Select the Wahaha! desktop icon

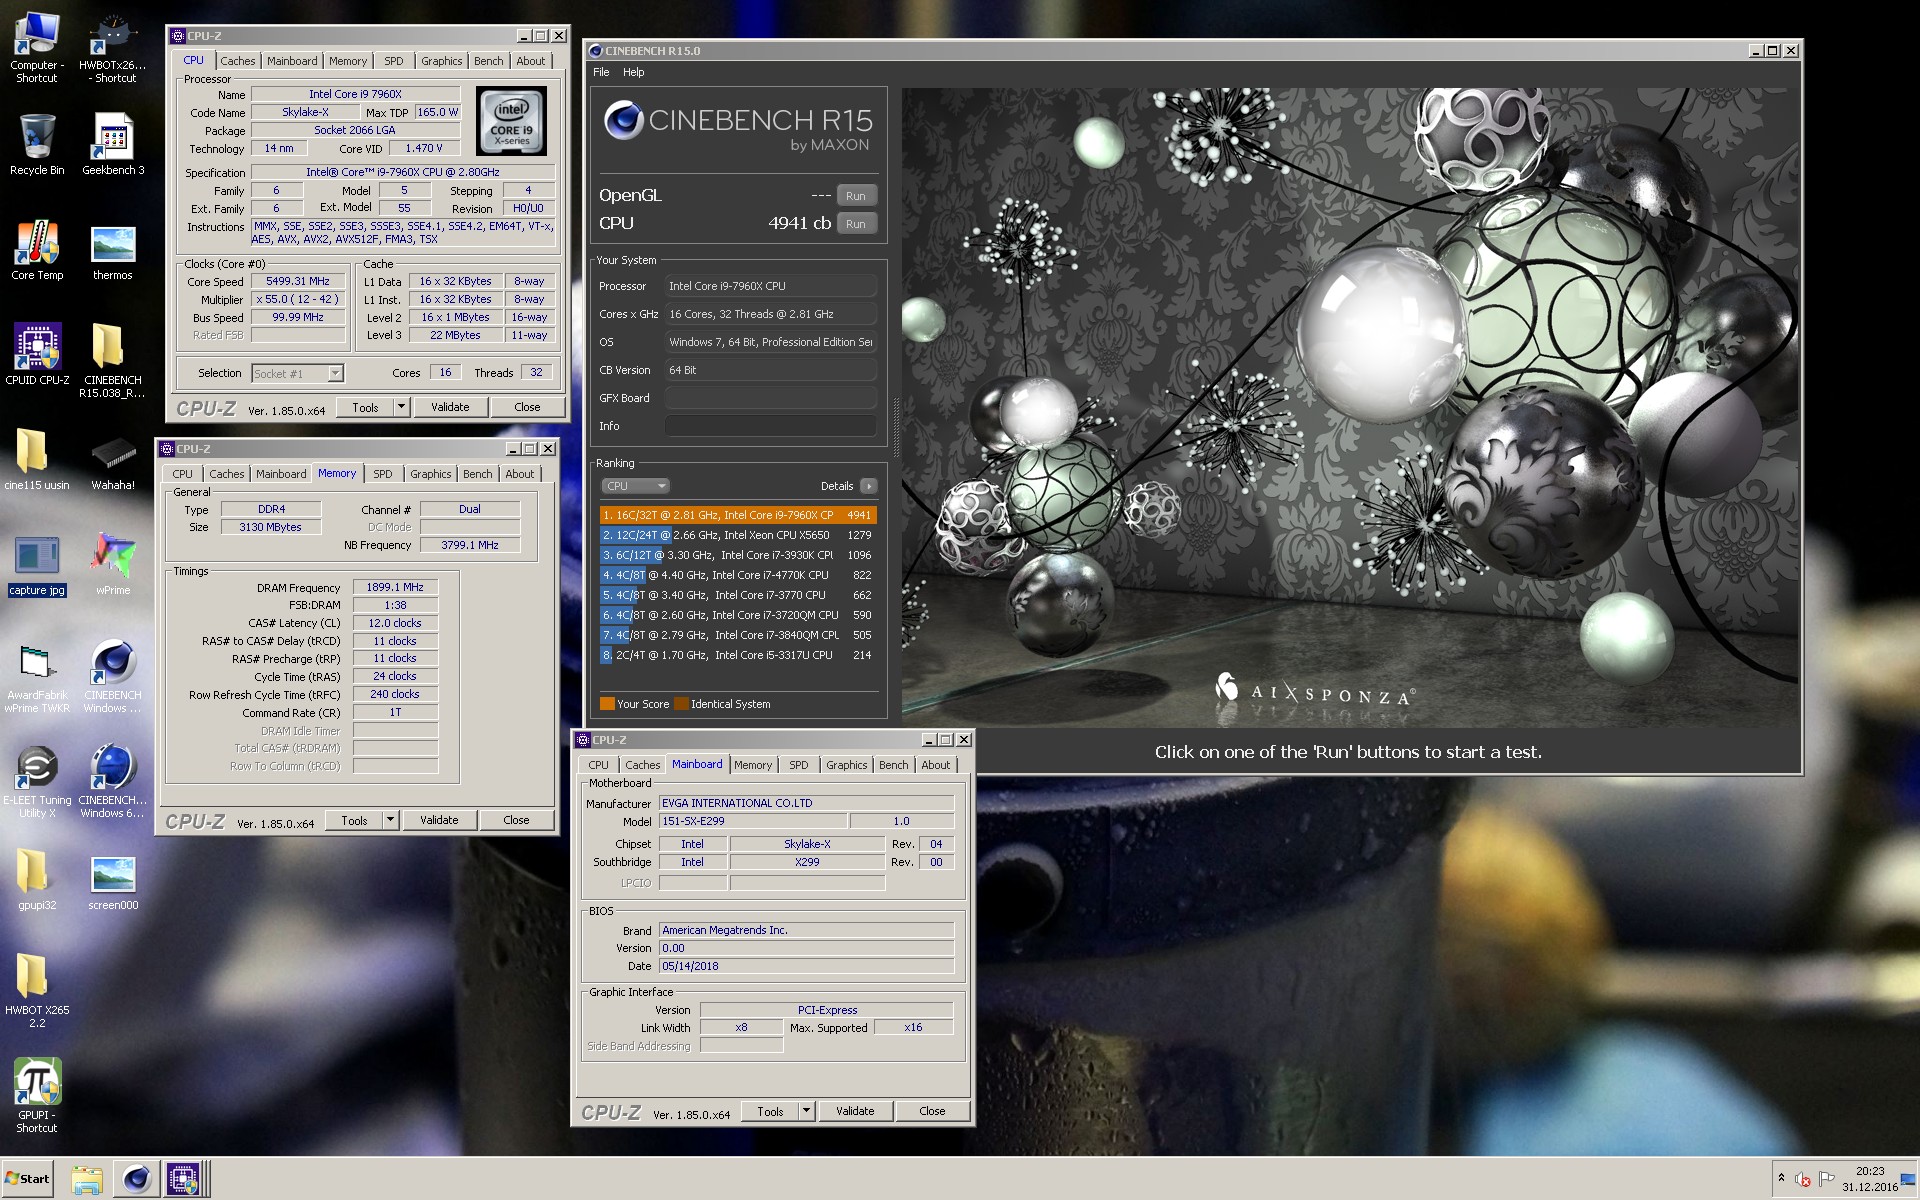click(113, 460)
